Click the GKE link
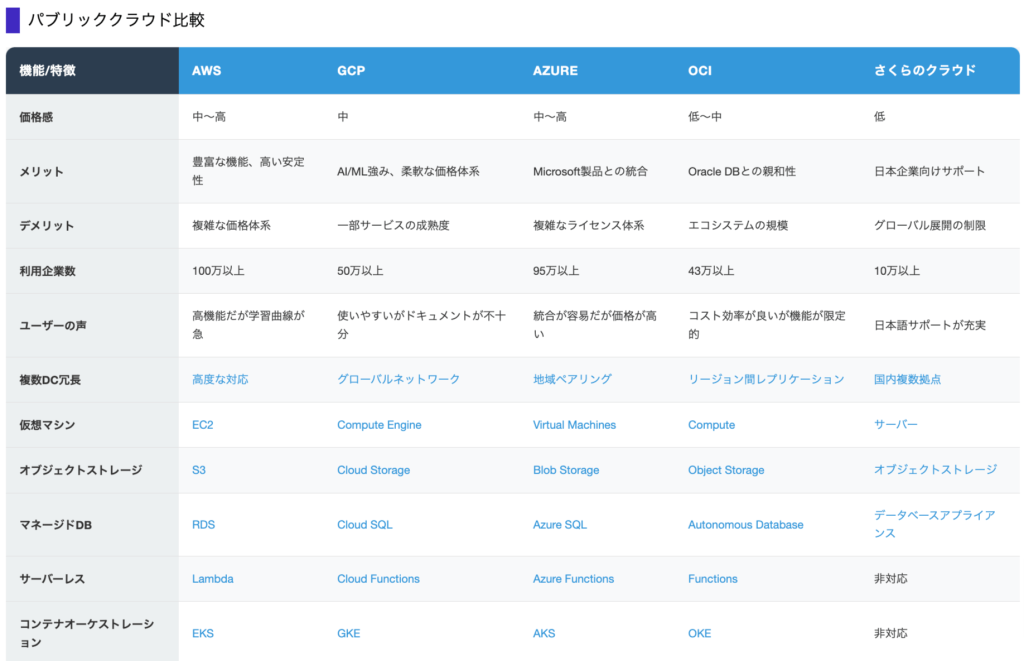This screenshot has height=661, width=1024. tap(348, 633)
